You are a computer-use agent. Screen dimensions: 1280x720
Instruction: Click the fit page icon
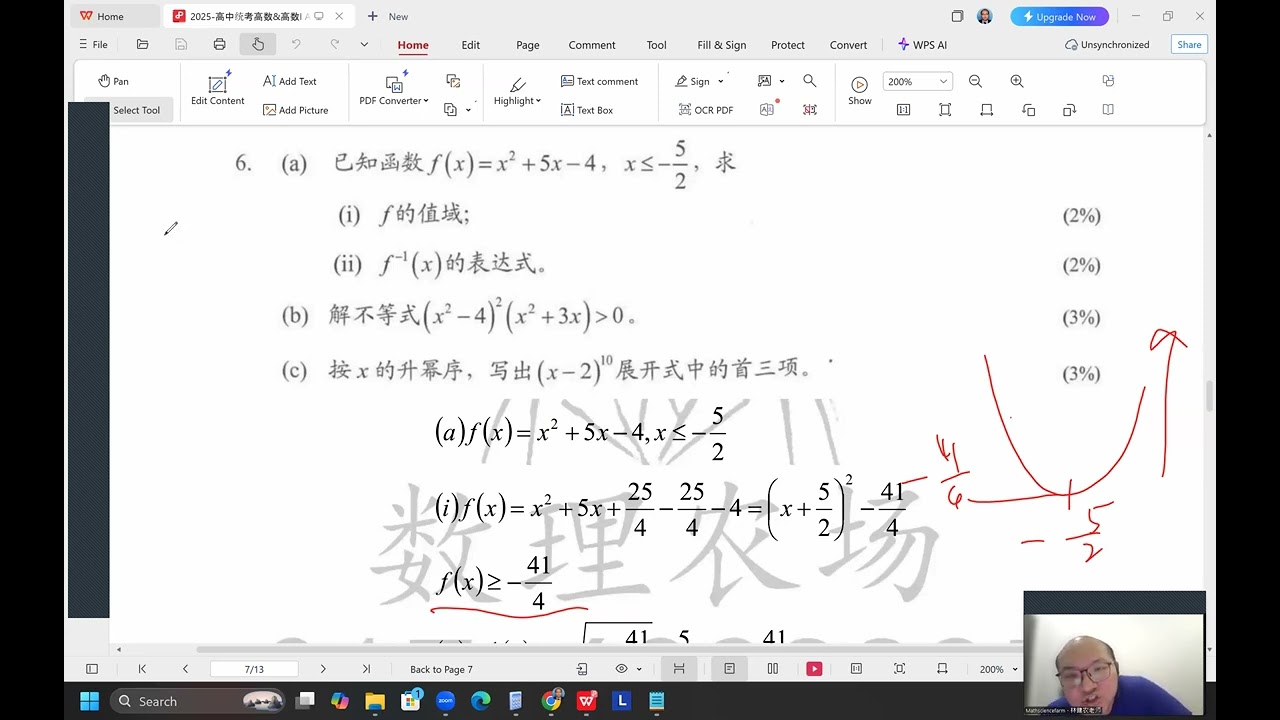(x=945, y=110)
